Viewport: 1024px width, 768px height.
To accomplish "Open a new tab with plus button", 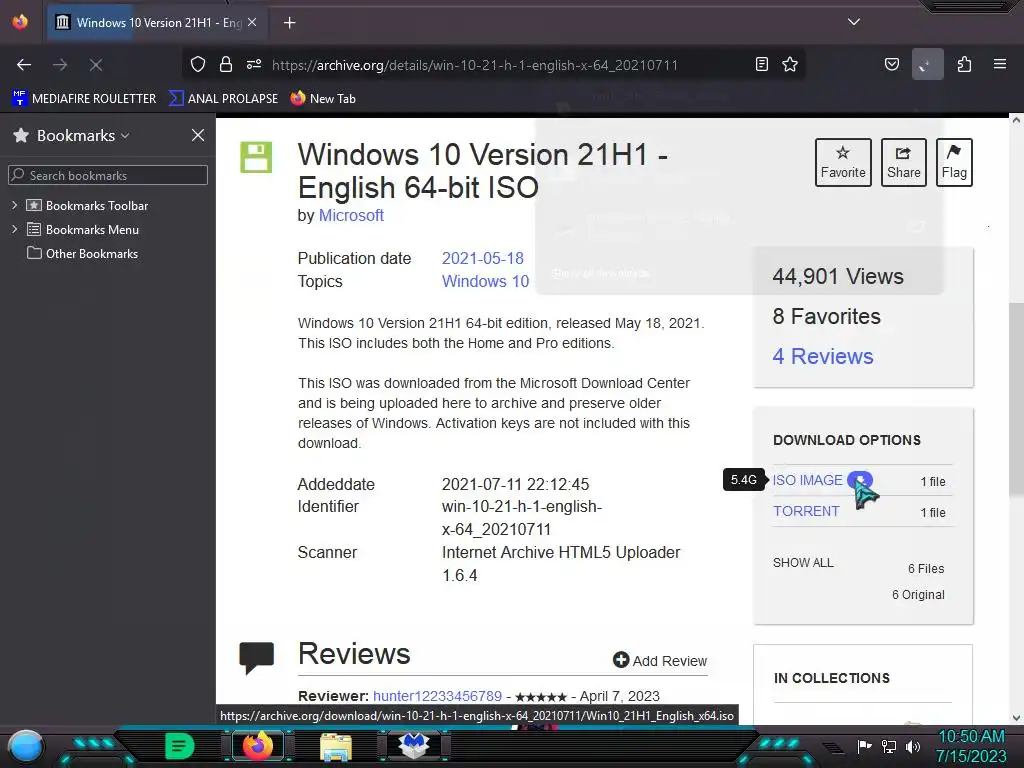I will point(290,23).
